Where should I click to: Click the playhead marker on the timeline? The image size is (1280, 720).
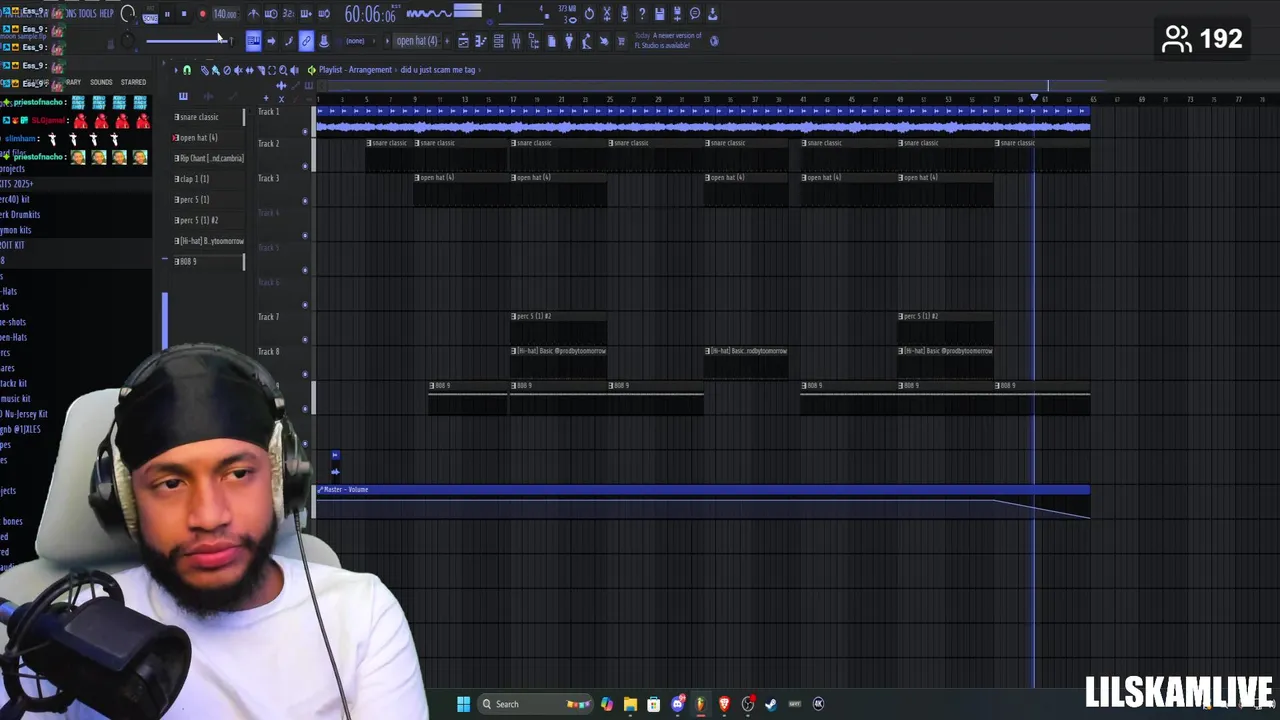(x=1034, y=97)
